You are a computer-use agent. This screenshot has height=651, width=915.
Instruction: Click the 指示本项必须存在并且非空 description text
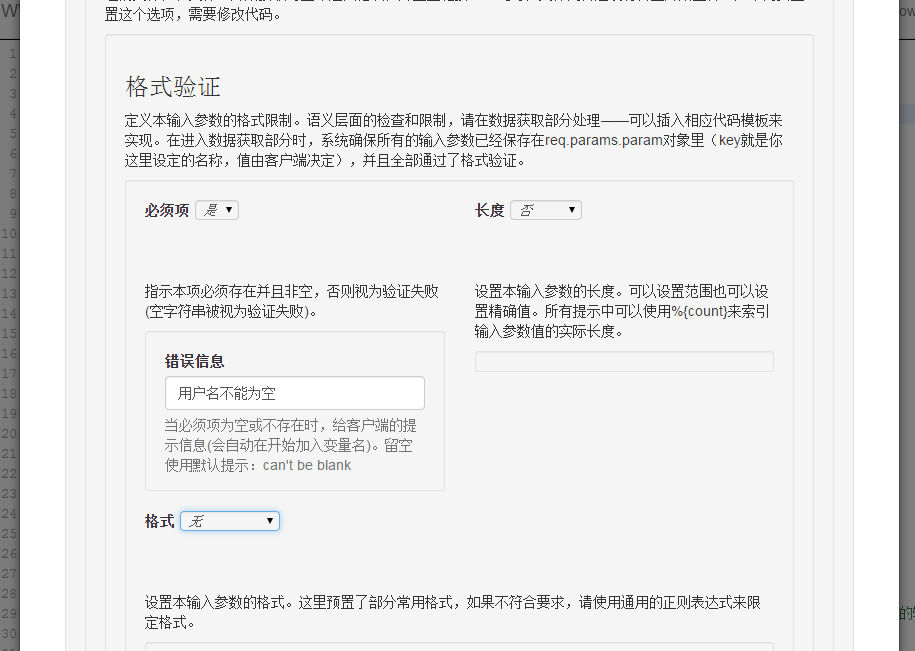click(292, 301)
